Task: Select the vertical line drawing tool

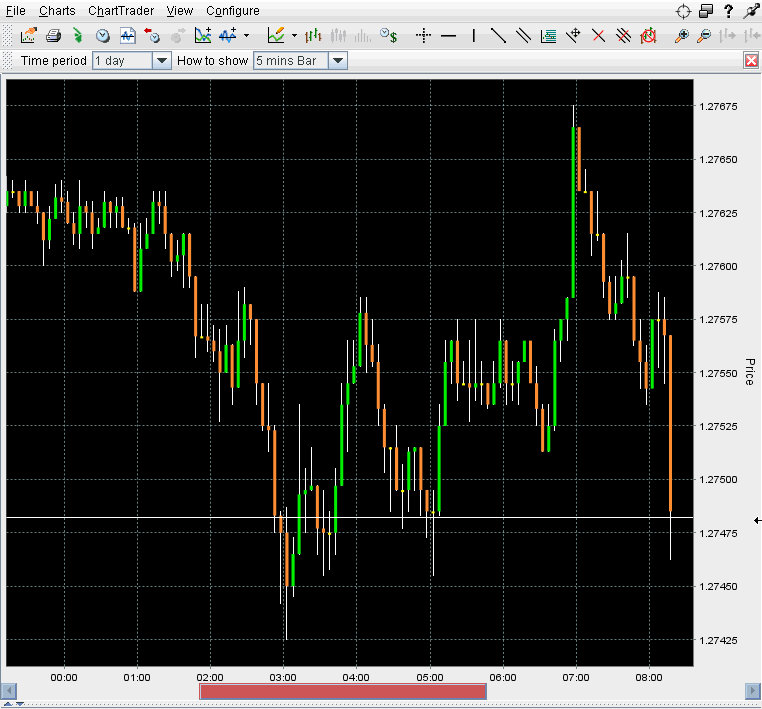Action: [x=474, y=35]
